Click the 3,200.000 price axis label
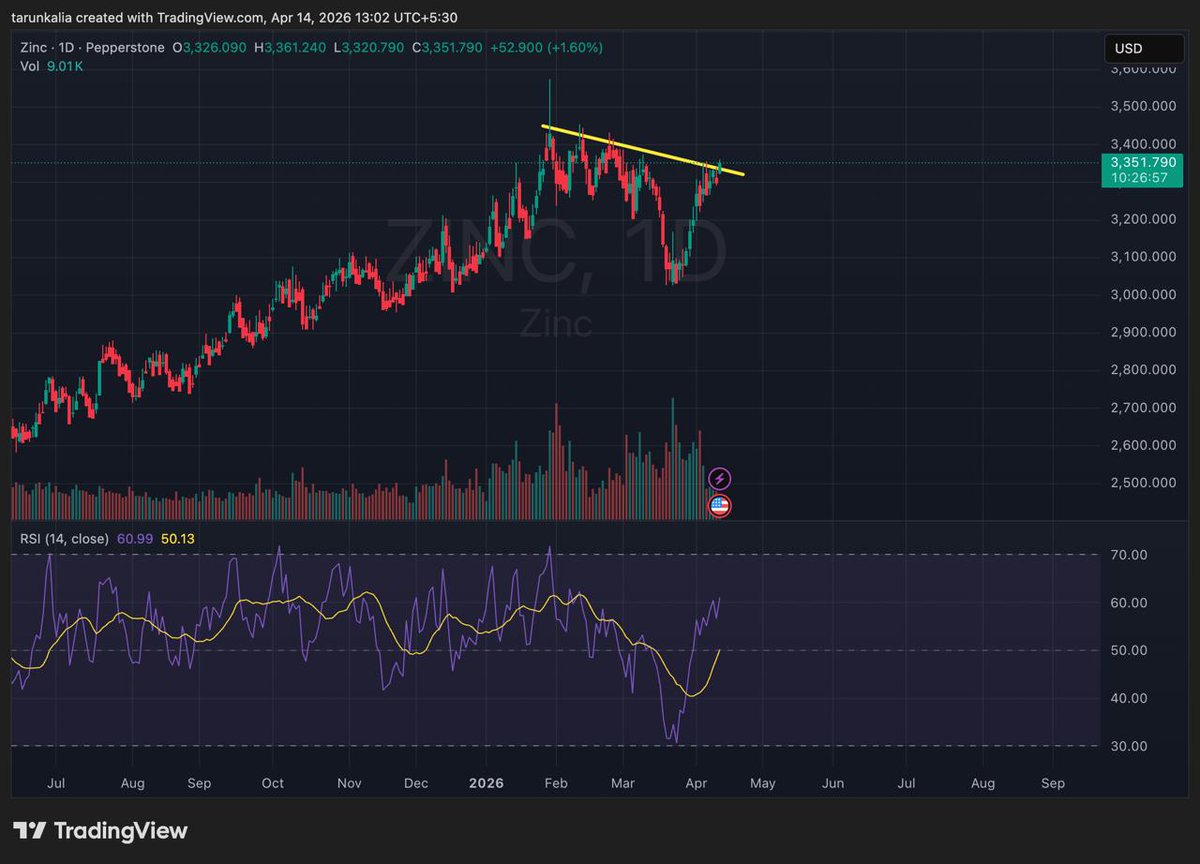 1141,219
